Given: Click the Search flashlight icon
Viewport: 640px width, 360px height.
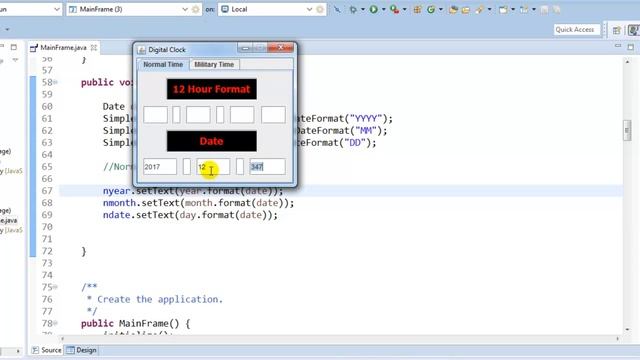Looking at the screenshot, I should point(480,9).
